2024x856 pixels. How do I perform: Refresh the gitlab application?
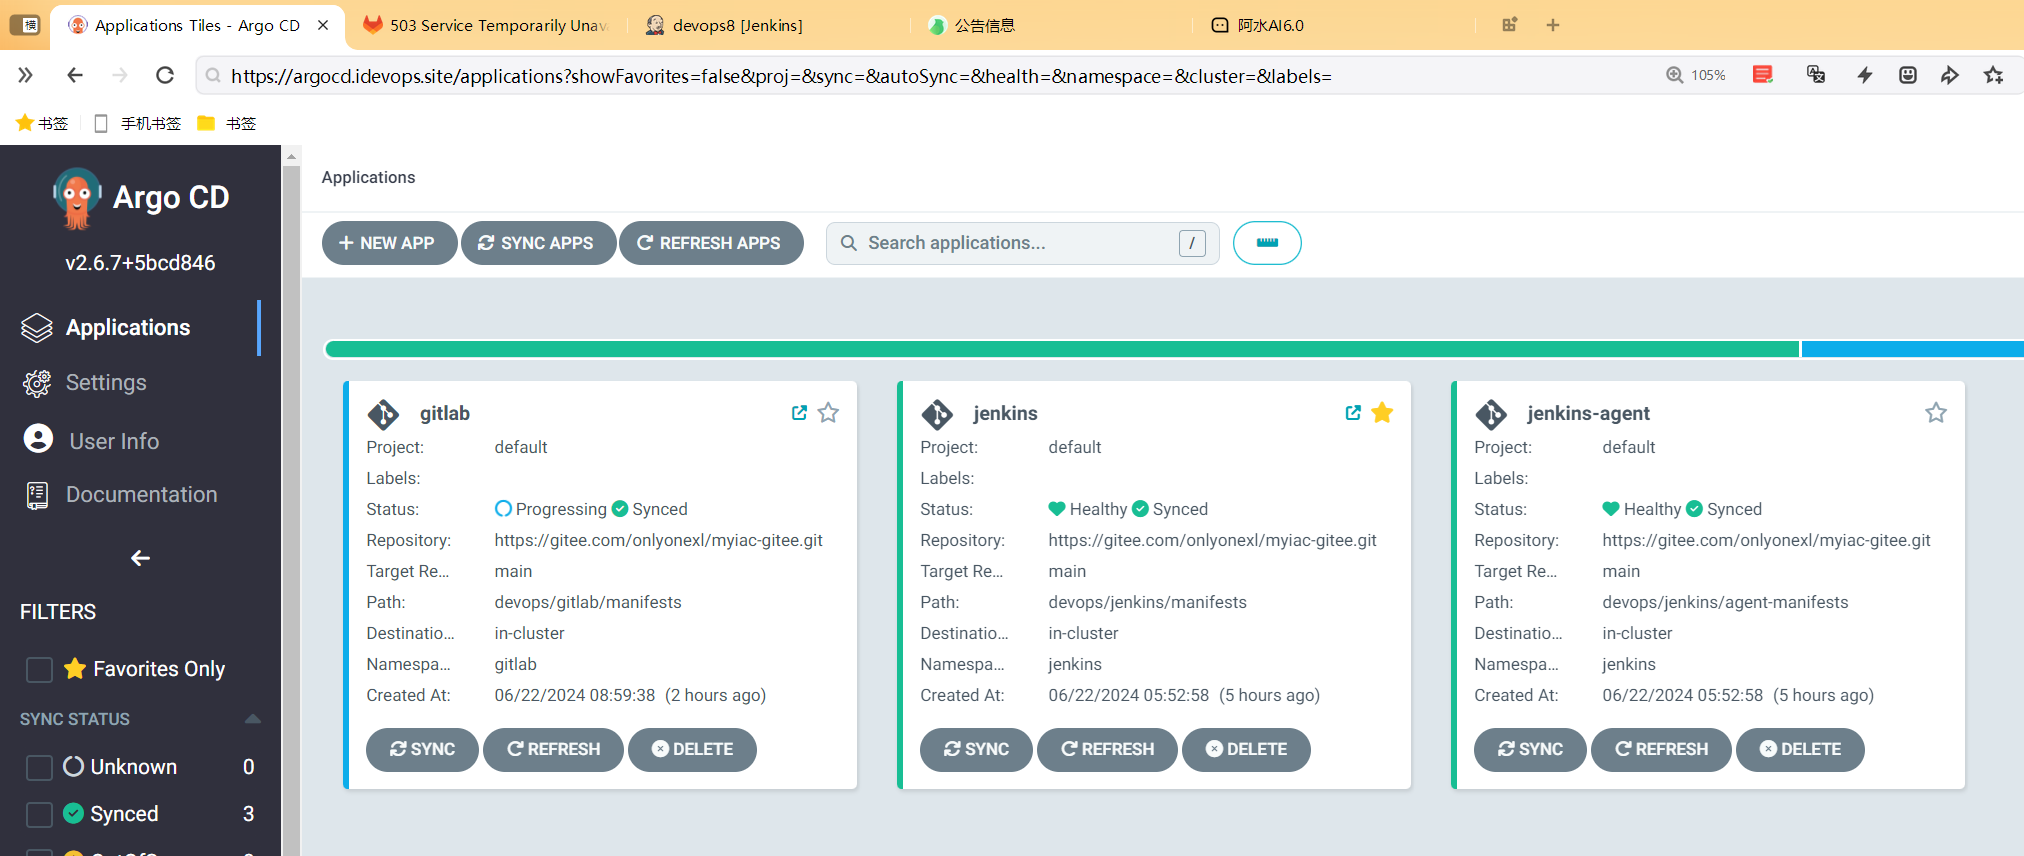click(553, 750)
